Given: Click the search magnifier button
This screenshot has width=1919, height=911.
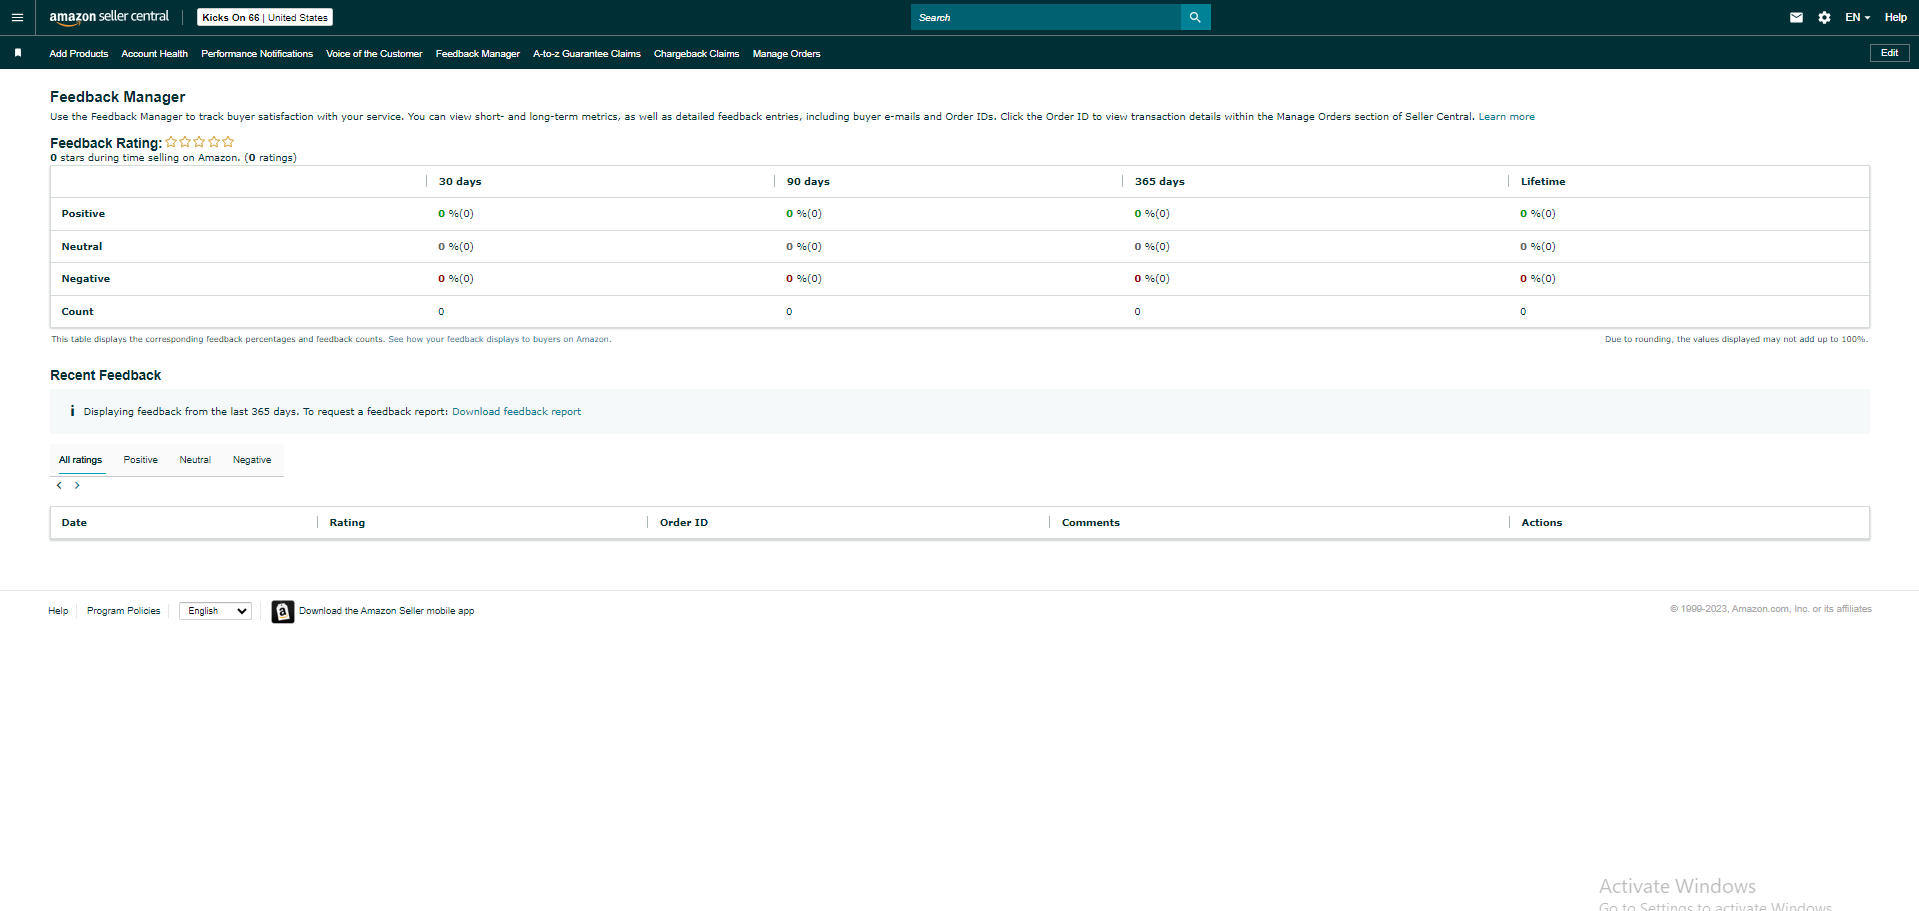Looking at the screenshot, I should click(1195, 17).
